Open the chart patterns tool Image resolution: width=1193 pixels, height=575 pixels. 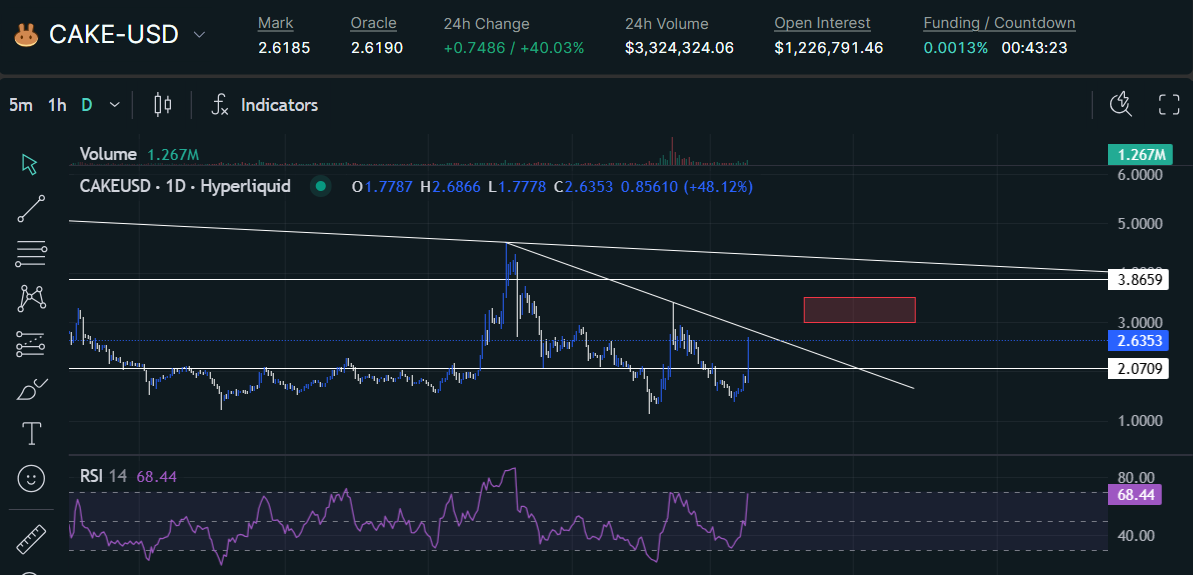[x=30, y=298]
